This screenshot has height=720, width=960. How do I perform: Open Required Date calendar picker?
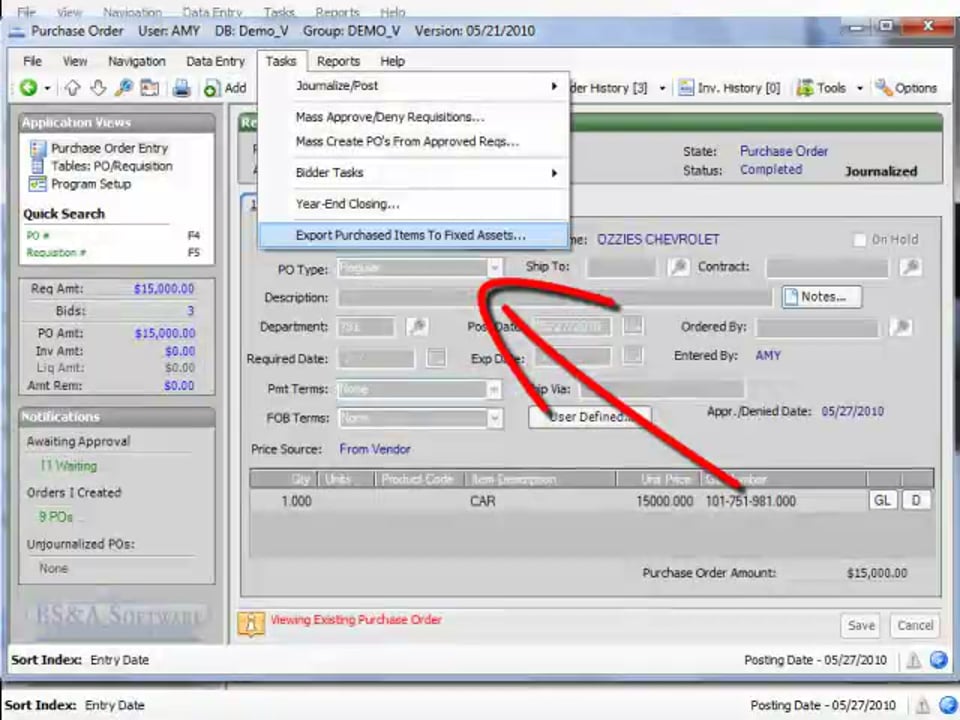coord(436,358)
